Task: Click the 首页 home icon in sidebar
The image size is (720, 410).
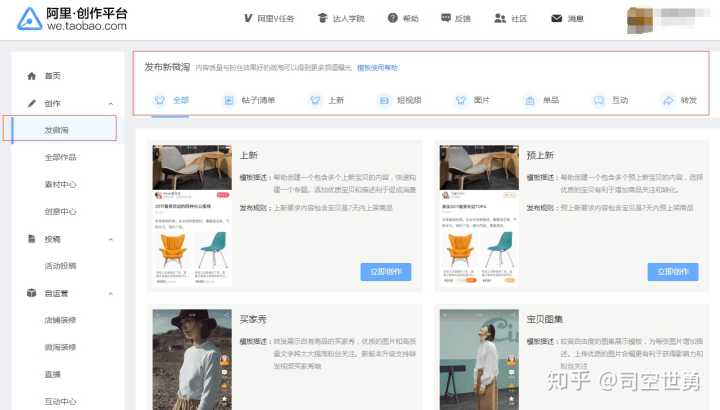Action: pos(32,76)
